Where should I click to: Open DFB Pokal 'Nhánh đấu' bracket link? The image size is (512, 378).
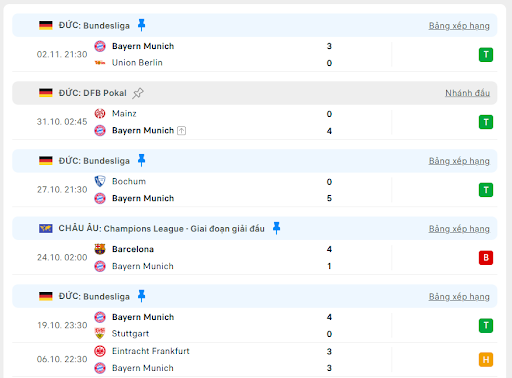point(467,93)
